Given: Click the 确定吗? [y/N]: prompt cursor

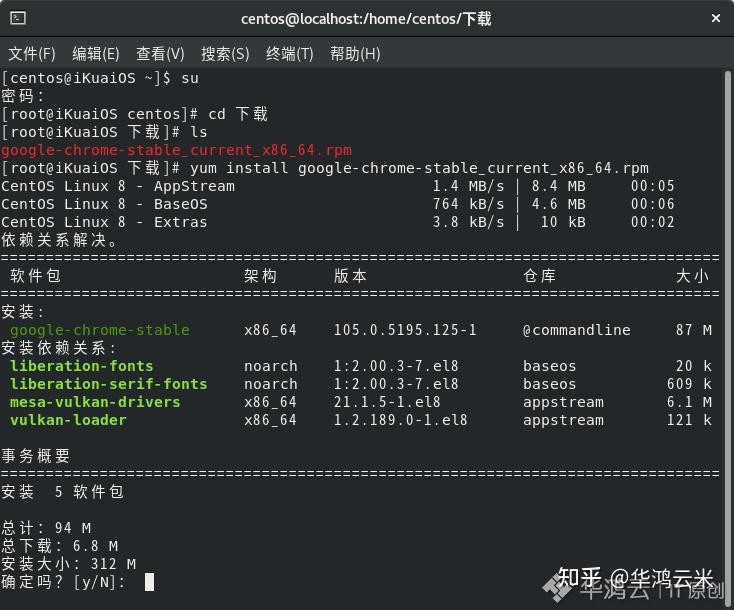Looking at the screenshot, I should (149, 582).
